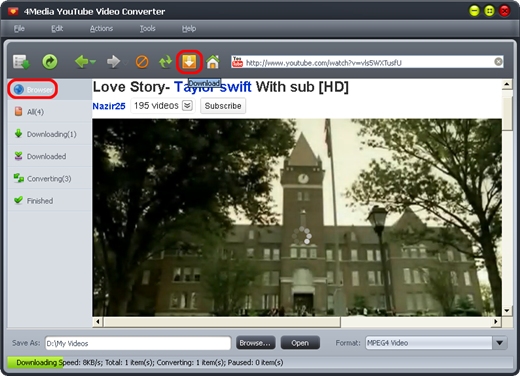Viewport: 520px width, 376px height.
Task: Maximize the window with grid button
Action: 489,11
